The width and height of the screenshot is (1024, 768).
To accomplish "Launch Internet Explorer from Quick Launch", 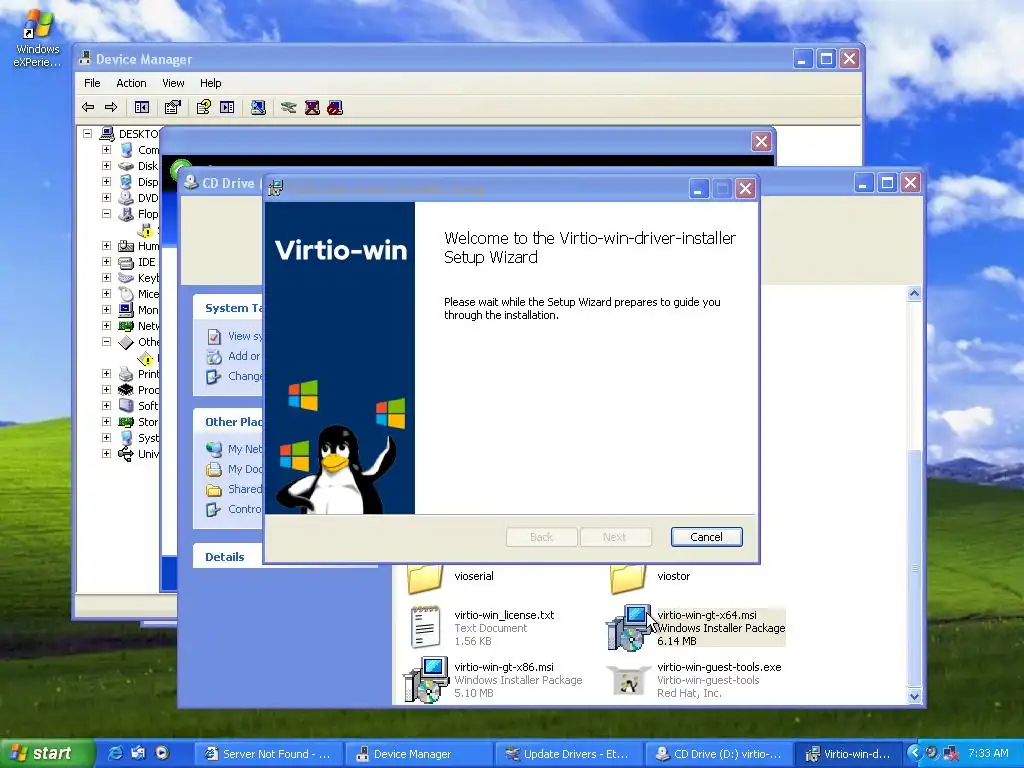I will click(115, 753).
